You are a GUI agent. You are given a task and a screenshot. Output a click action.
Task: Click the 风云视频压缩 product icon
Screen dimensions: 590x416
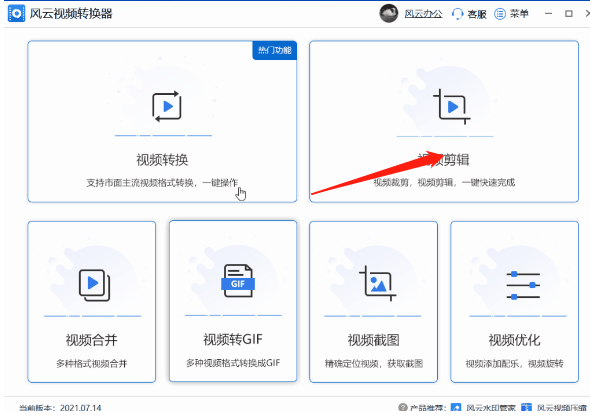[x=526, y=407]
